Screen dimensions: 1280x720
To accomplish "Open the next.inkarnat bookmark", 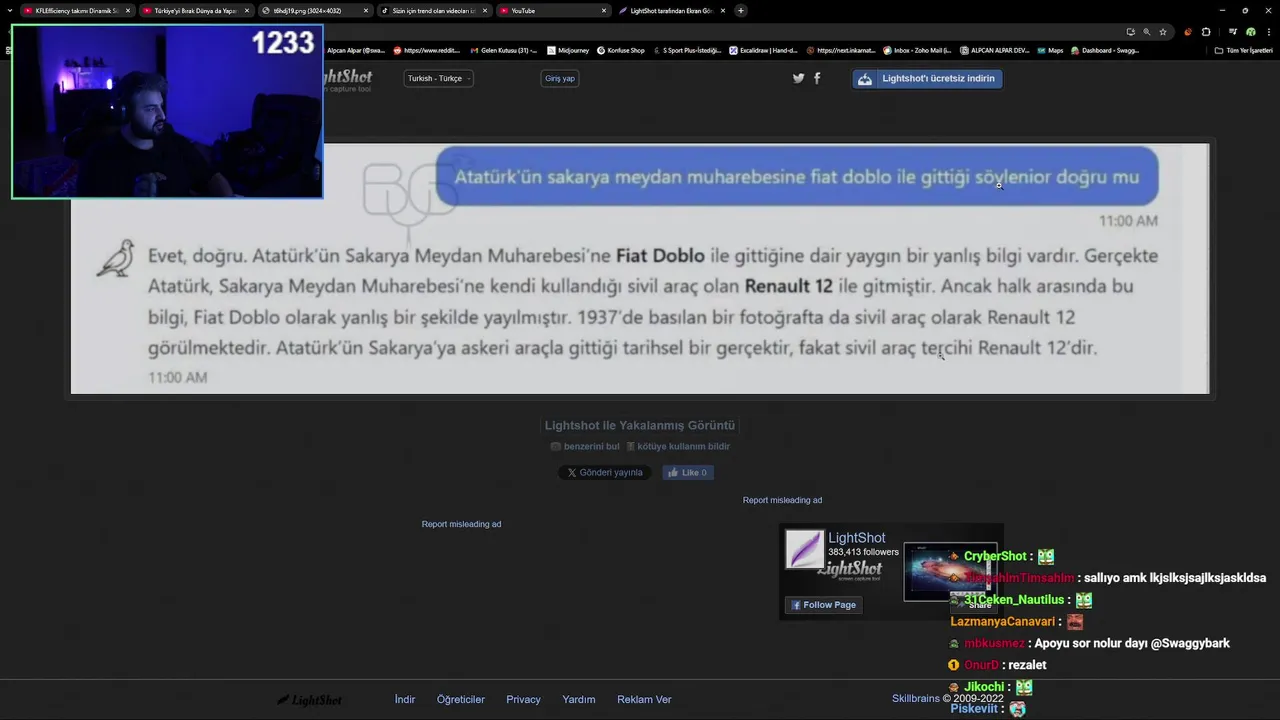I will pyautogui.click(x=841, y=50).
